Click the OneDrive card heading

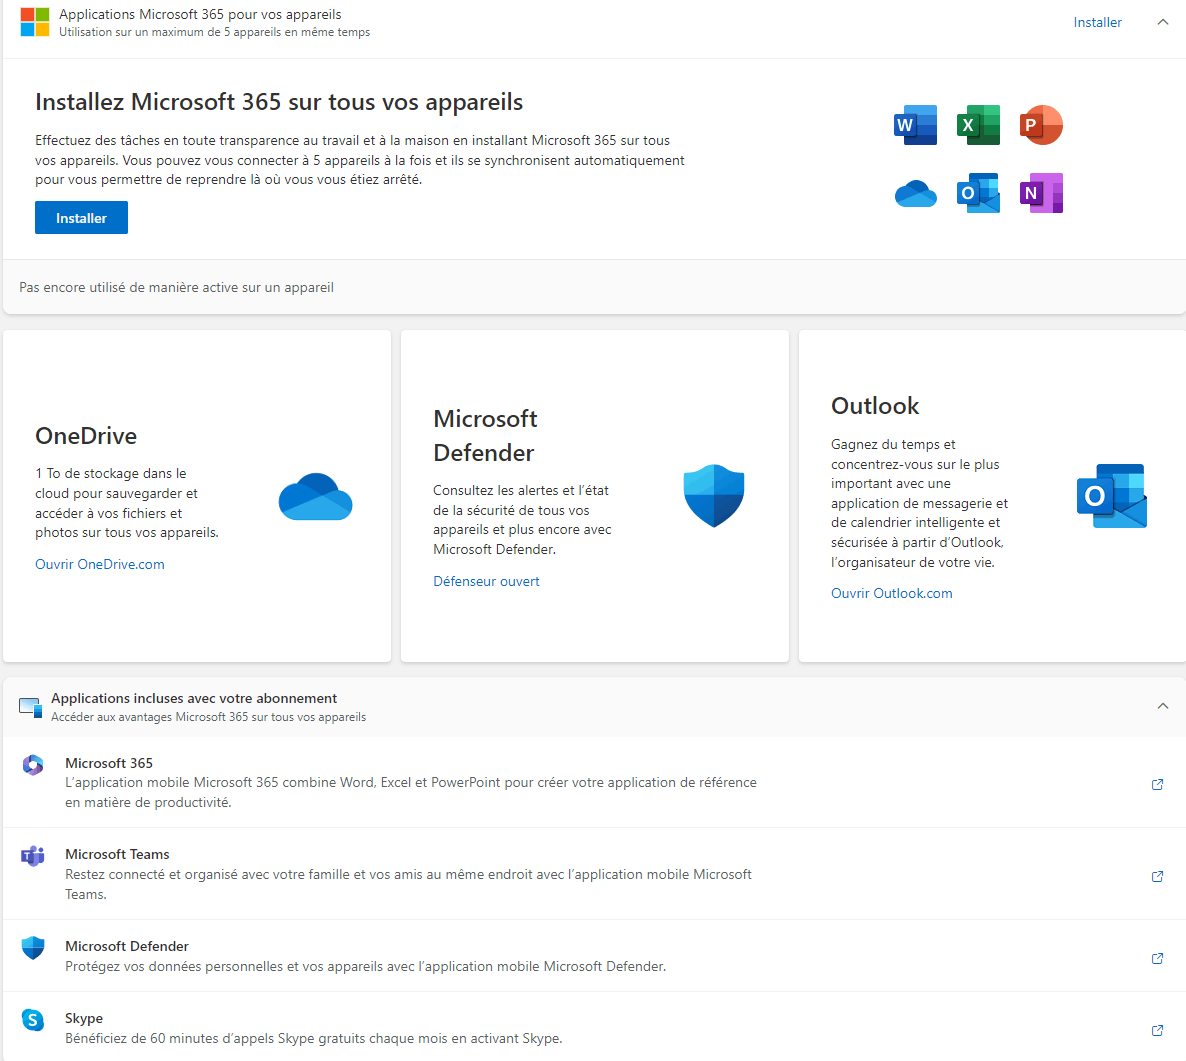[x=86, y=436]
